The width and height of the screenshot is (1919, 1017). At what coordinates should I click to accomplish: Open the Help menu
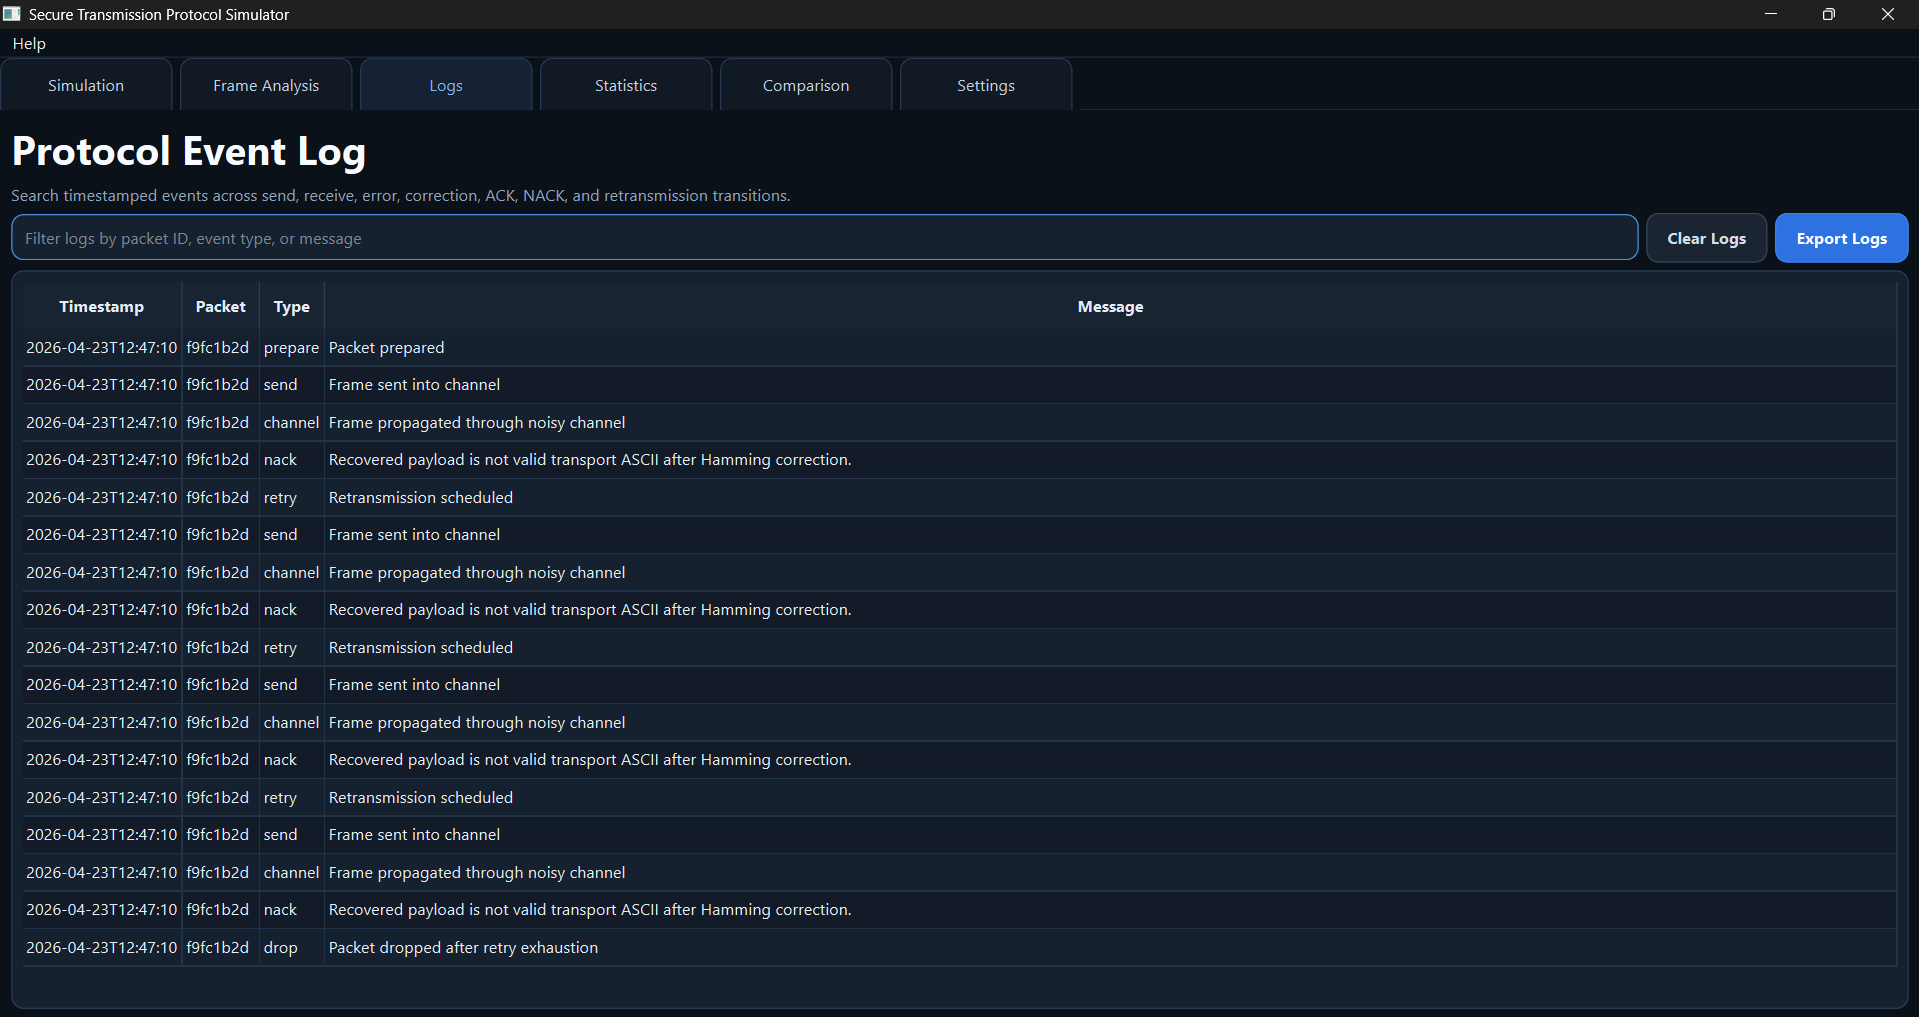tap(29, 43)
